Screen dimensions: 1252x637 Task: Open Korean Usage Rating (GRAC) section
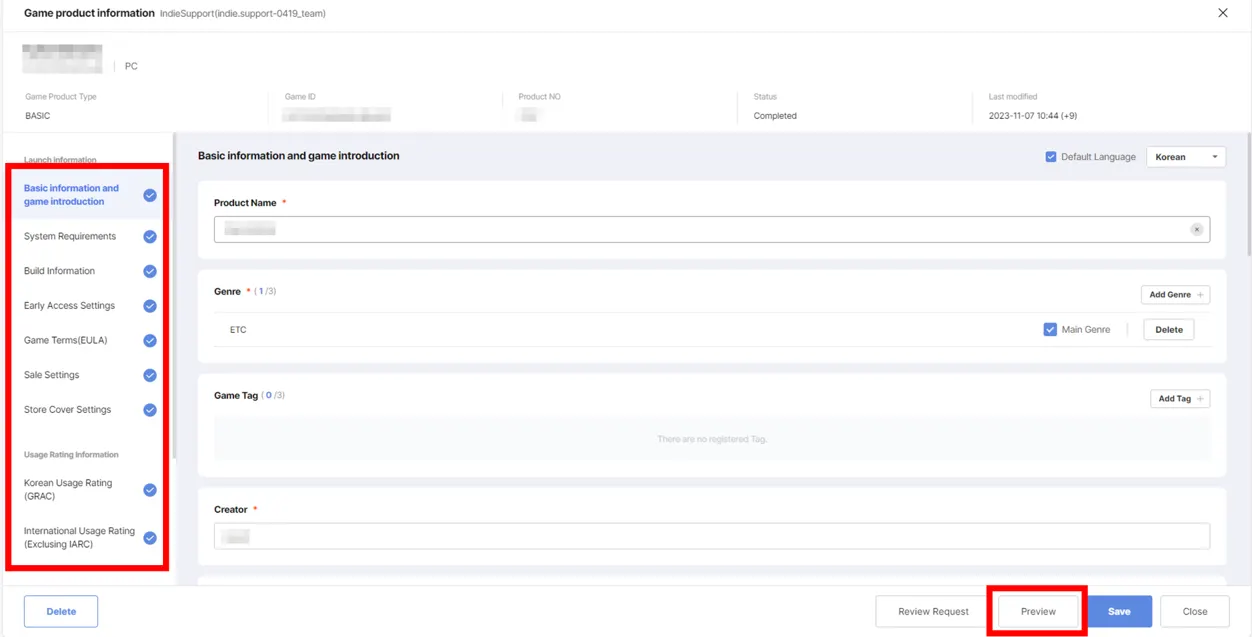[x=68, y=490]
